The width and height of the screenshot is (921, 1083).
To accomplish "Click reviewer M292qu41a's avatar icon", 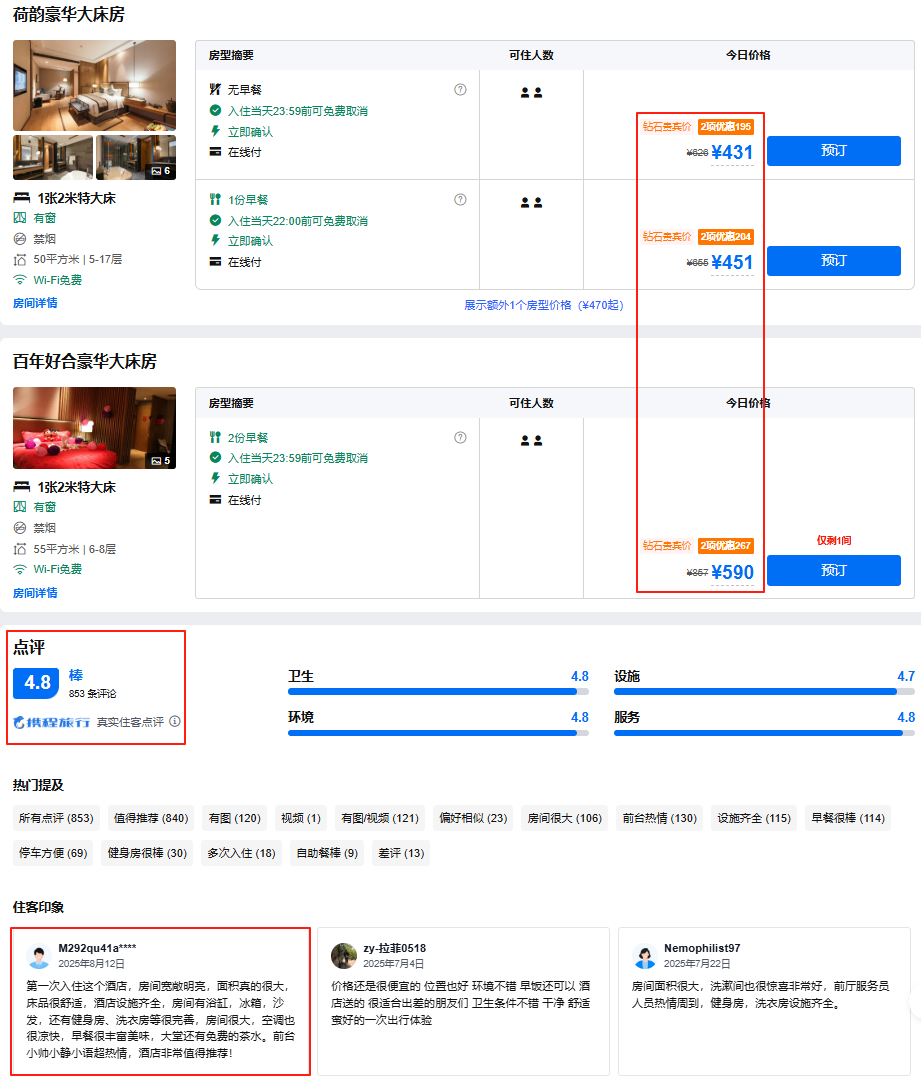I will 39,956.
